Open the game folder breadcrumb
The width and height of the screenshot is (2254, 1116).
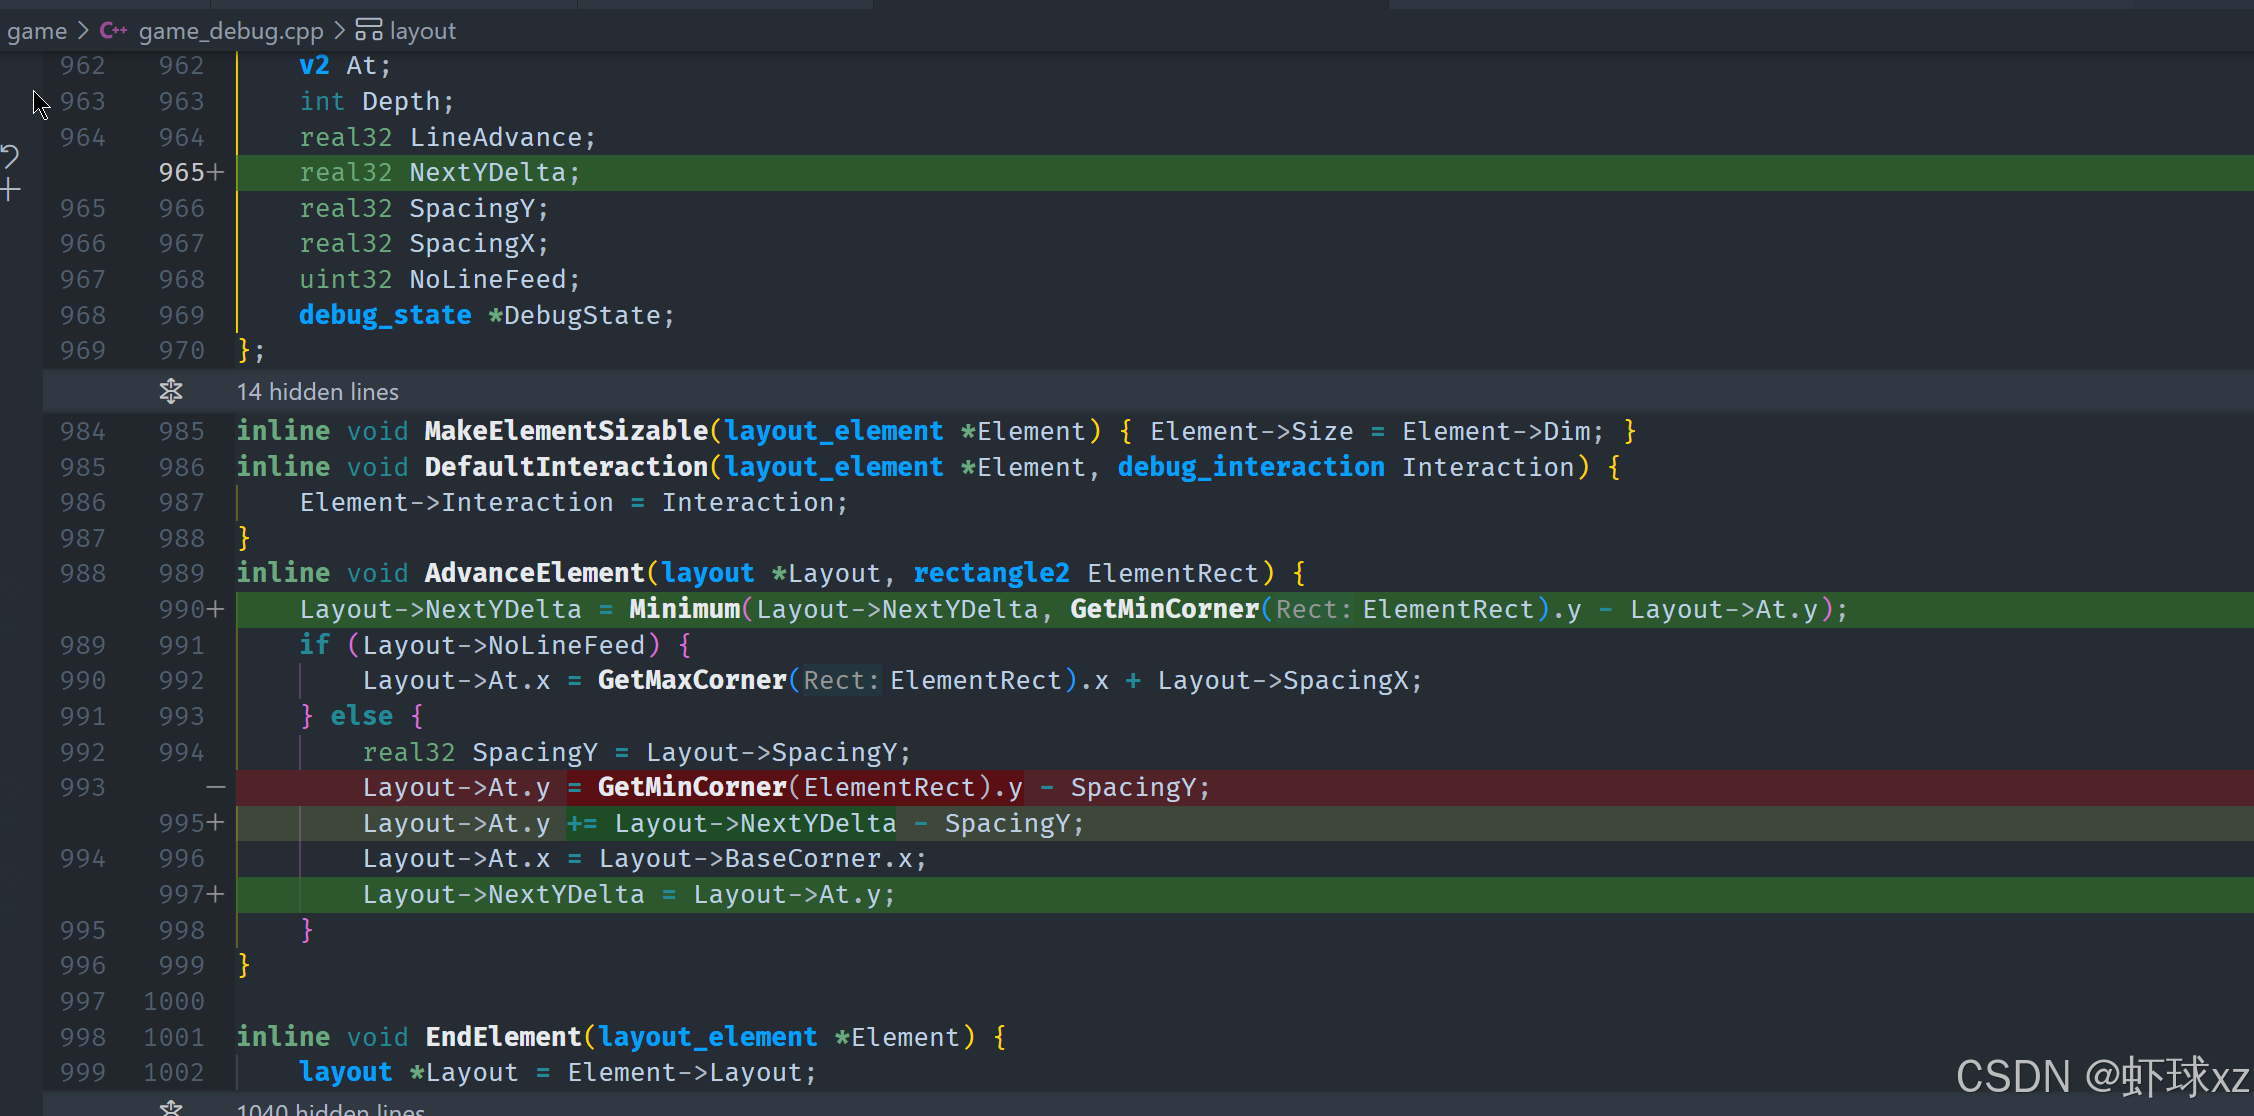click(36, 31)
